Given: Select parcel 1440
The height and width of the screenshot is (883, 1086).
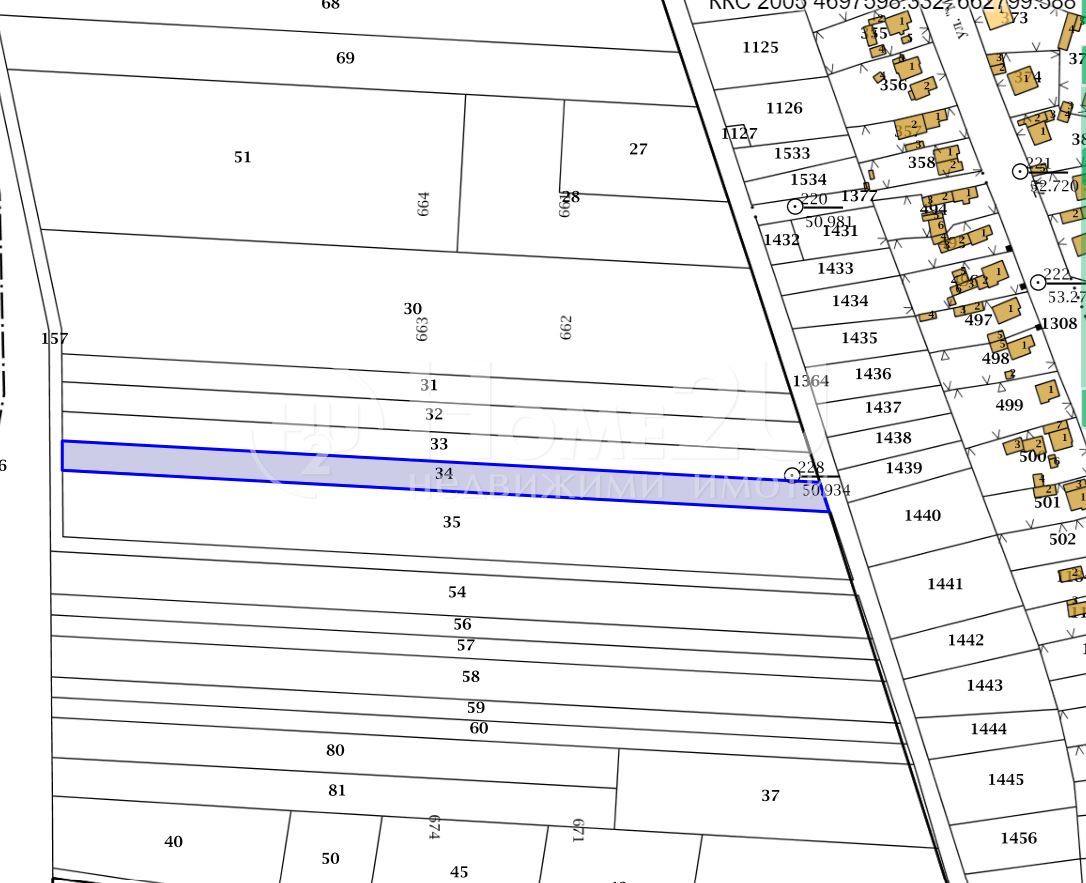Looking at the screenshot, I should coord(922,515).
